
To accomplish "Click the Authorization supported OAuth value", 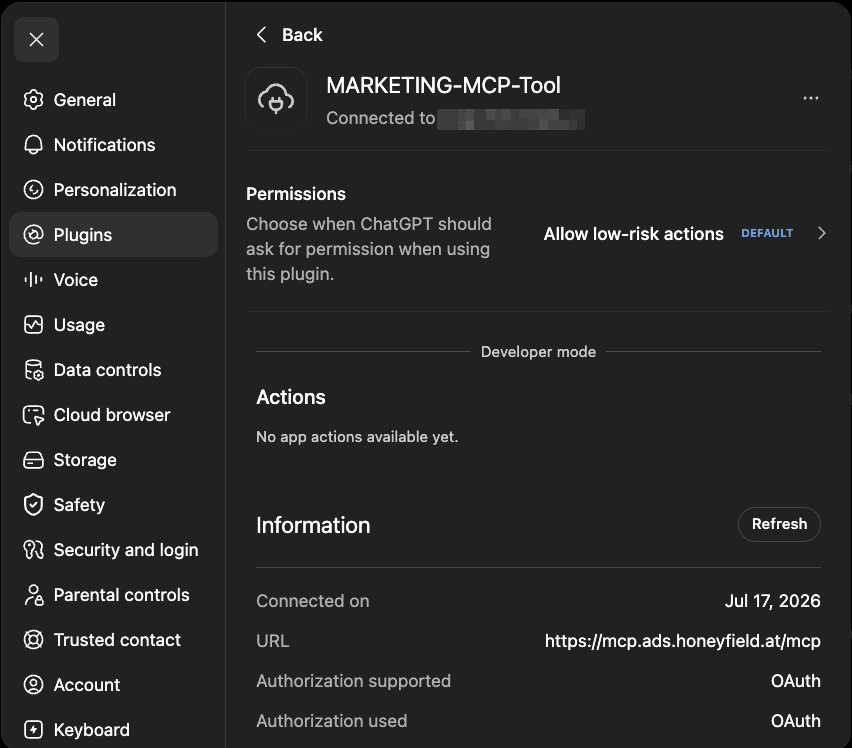I will 795,681.
